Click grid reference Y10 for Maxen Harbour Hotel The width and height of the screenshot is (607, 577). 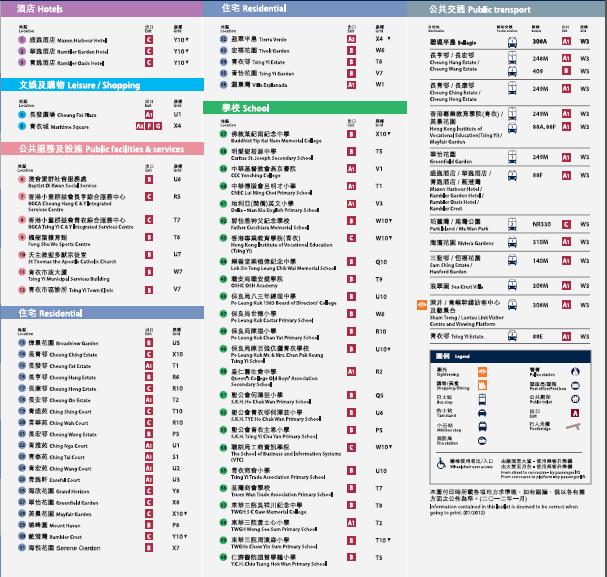coord(181,39)
